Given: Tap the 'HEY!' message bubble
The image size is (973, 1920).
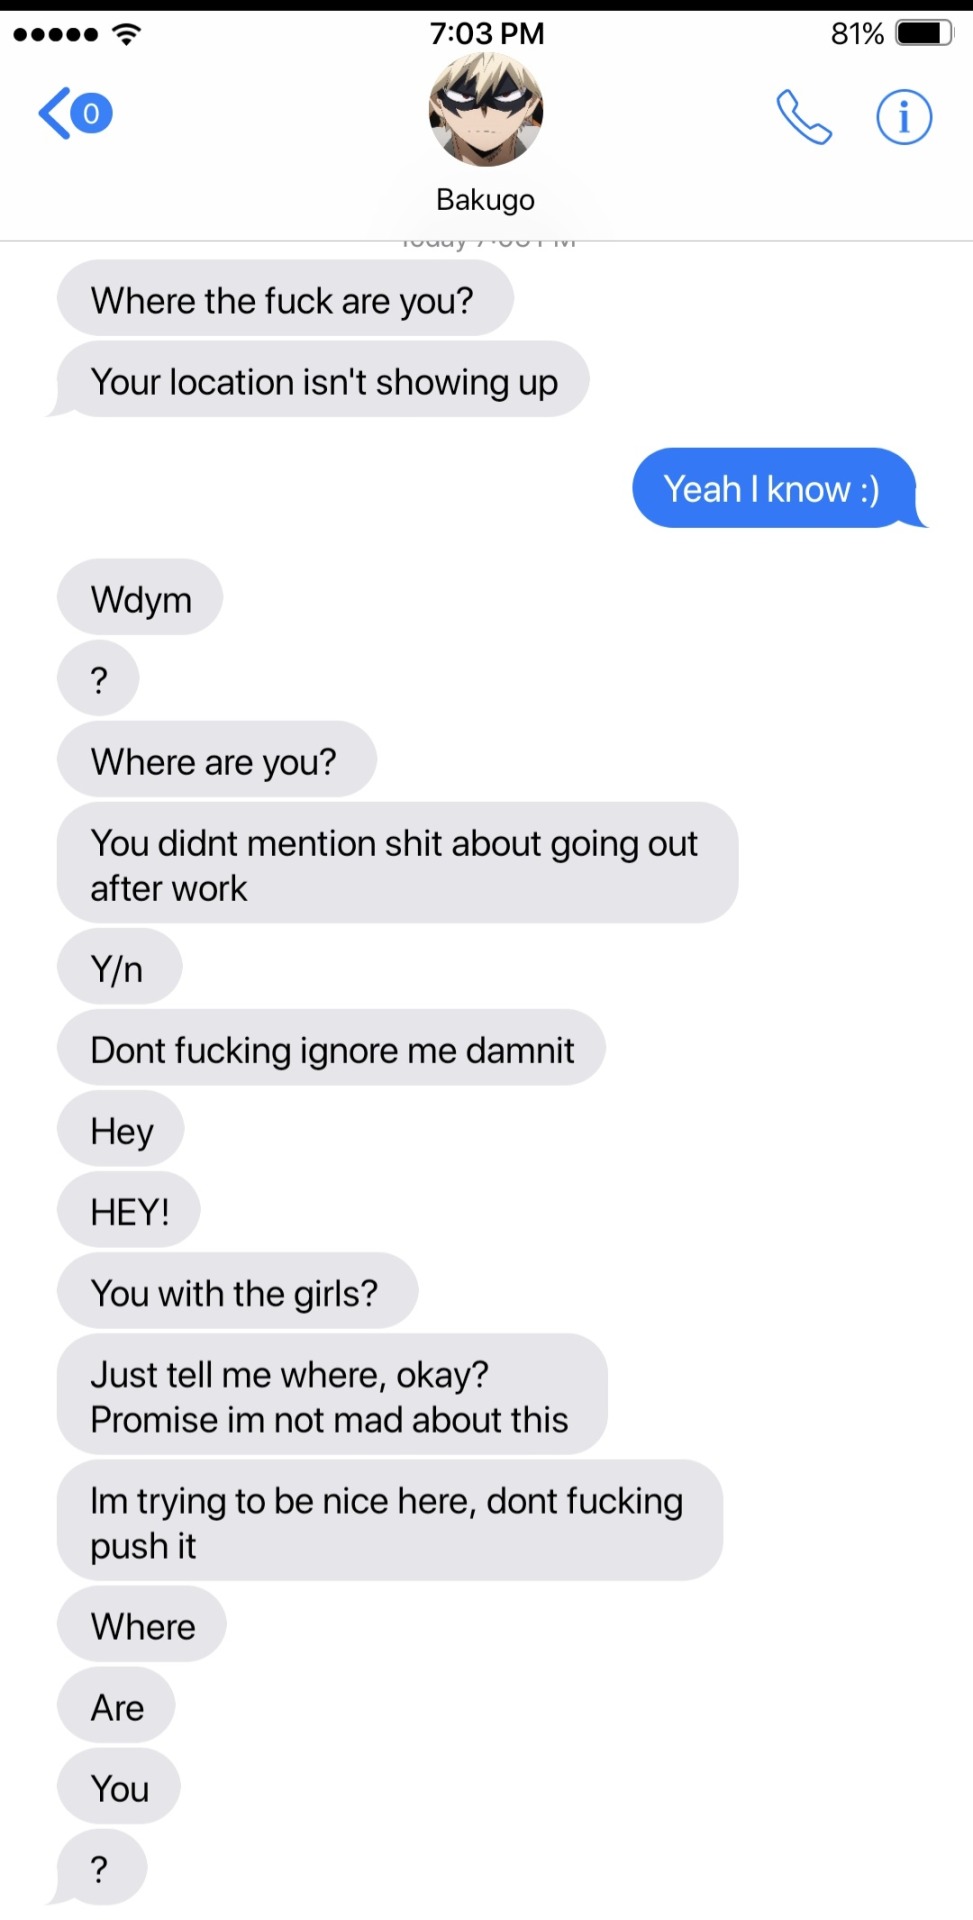Looking at the screenshot, I should click(x=129, y=1211).
